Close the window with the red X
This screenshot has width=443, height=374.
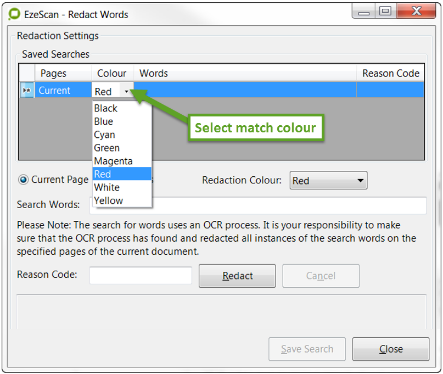[416, 11]
